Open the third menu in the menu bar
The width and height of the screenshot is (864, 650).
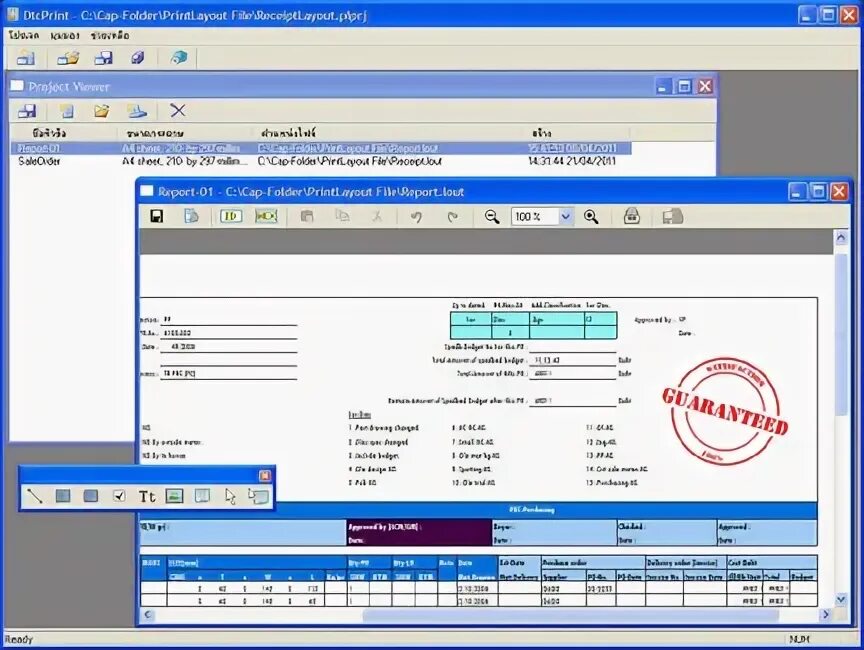[x=110, y=35]
